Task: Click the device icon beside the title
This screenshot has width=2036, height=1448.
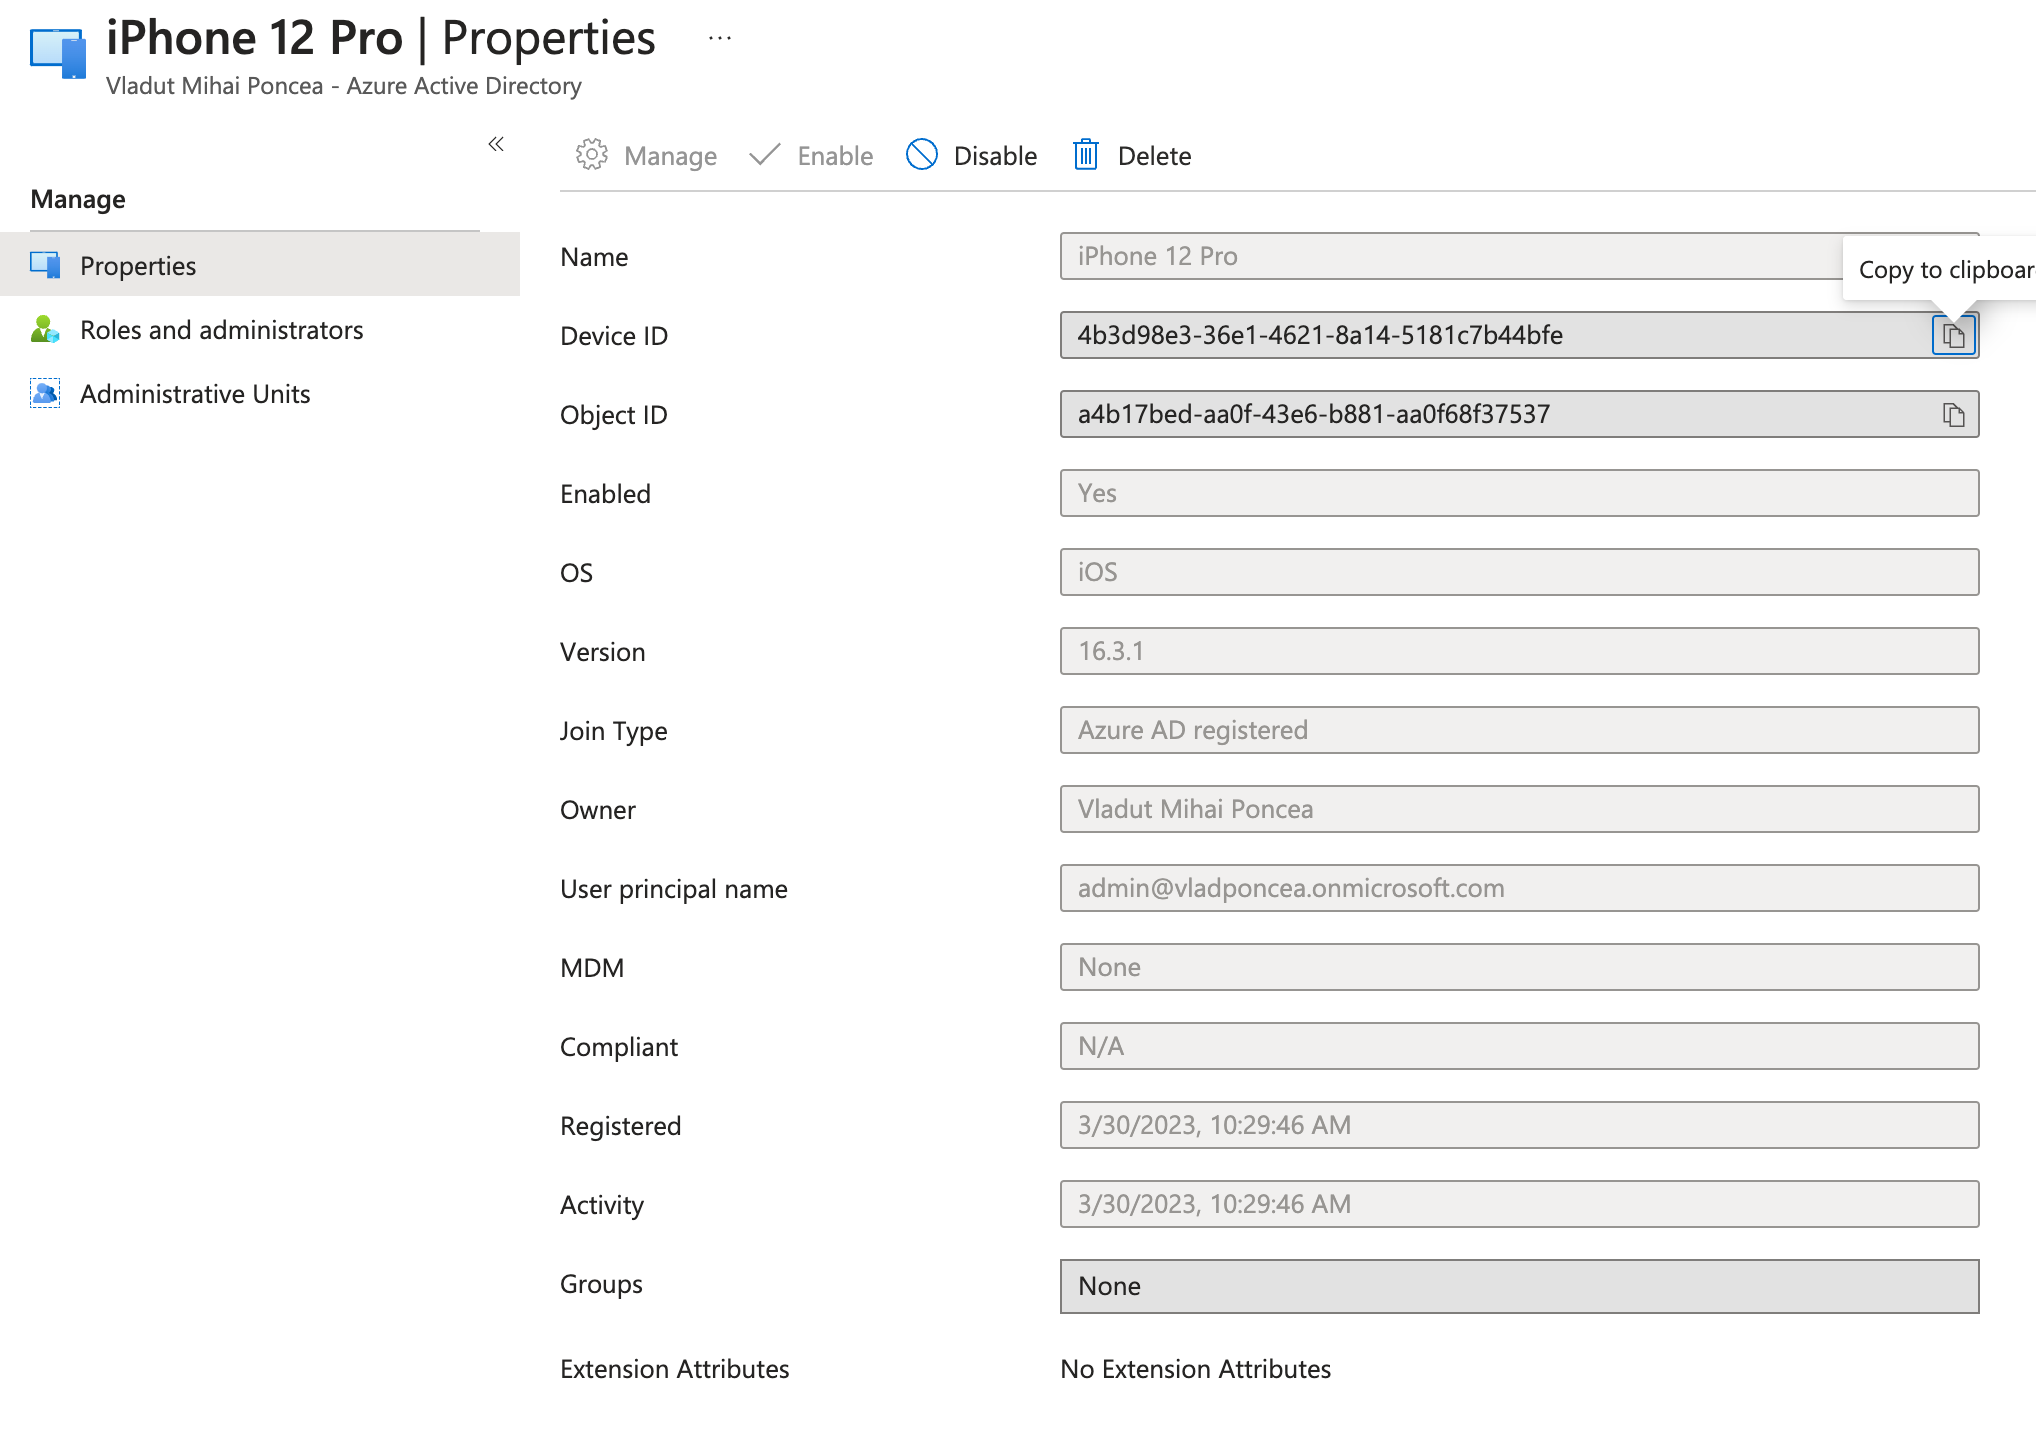Action: 58,52
